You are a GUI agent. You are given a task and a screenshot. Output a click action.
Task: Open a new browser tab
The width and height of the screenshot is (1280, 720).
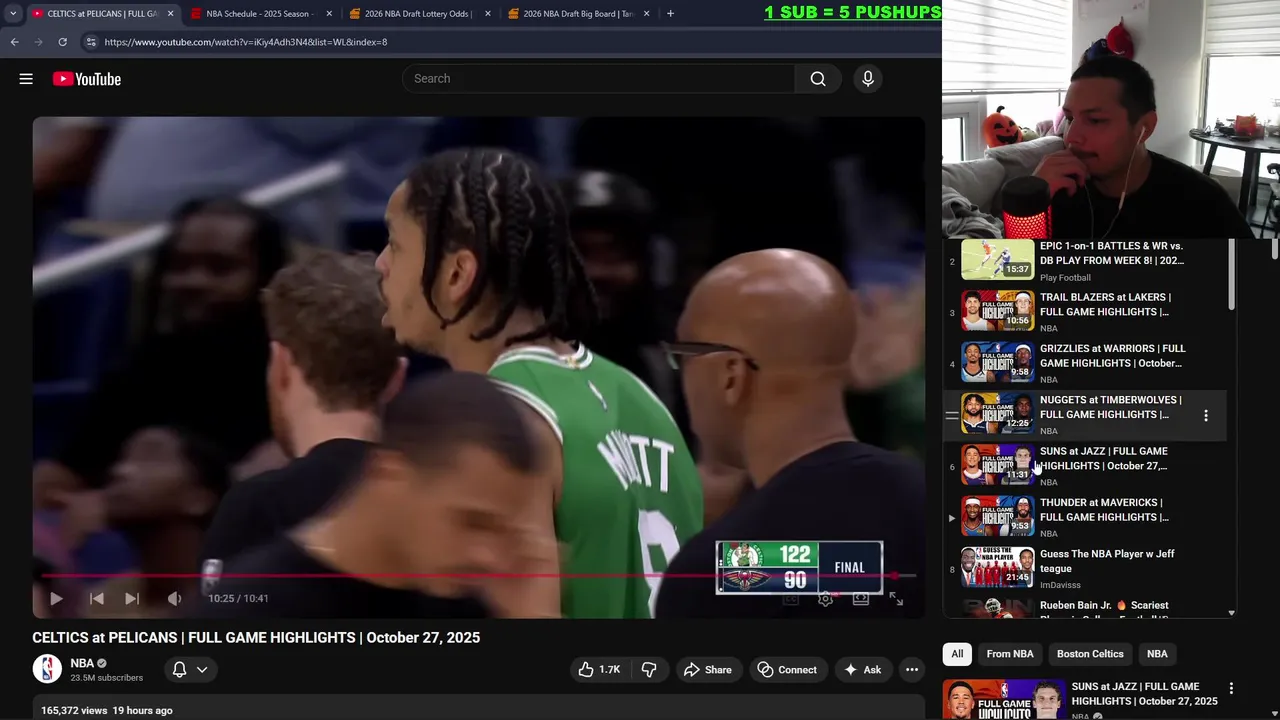coord(670,14)
